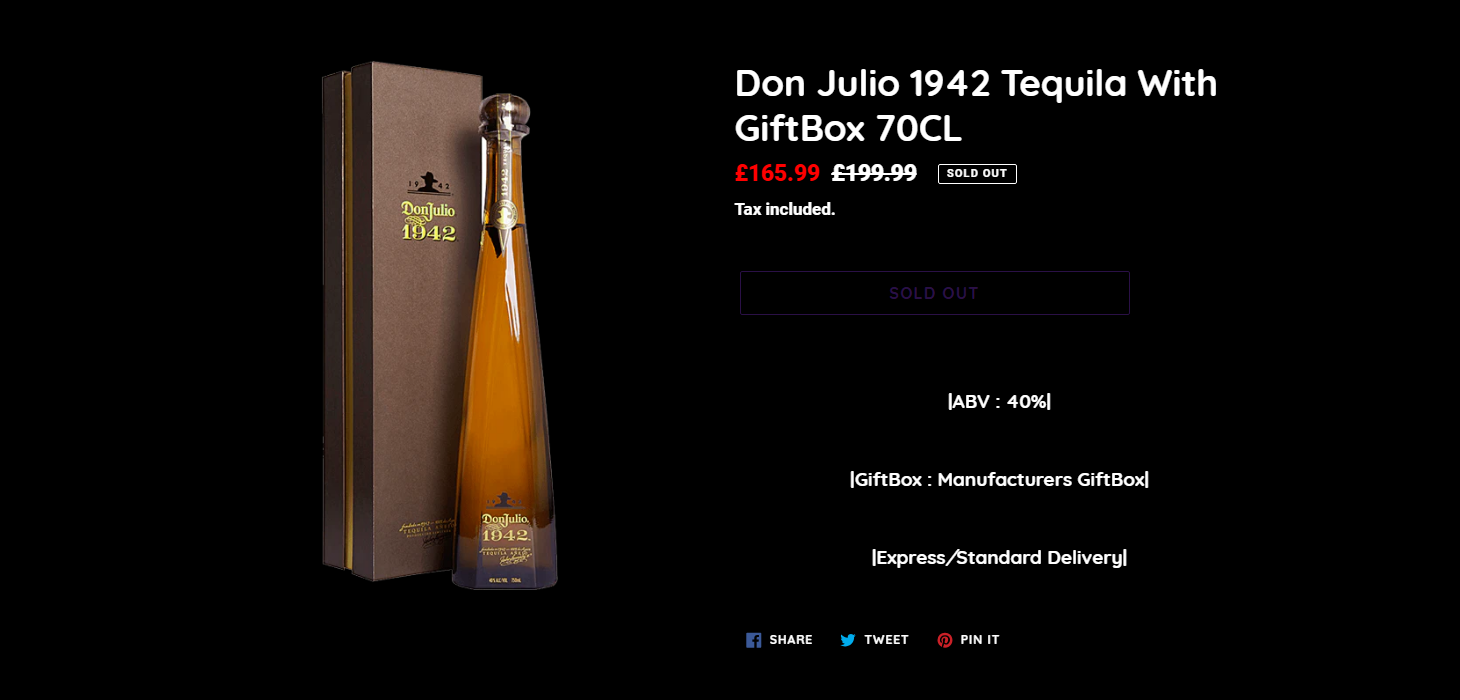Click the Pinterest logo icon
1460x700 pixels.
[x=944, y=640]
